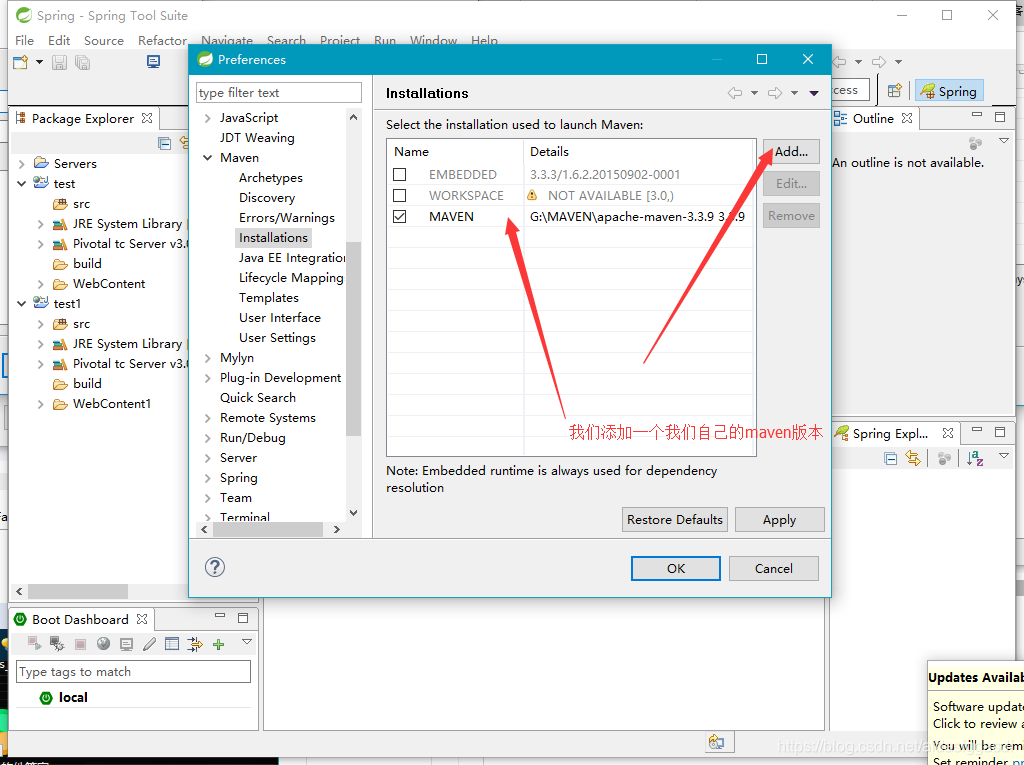Click the Package Explorer horizontal scrollbar thumb
Image resolution: width=1024 pixels, height=765 pixels.
tap(78, 591)
